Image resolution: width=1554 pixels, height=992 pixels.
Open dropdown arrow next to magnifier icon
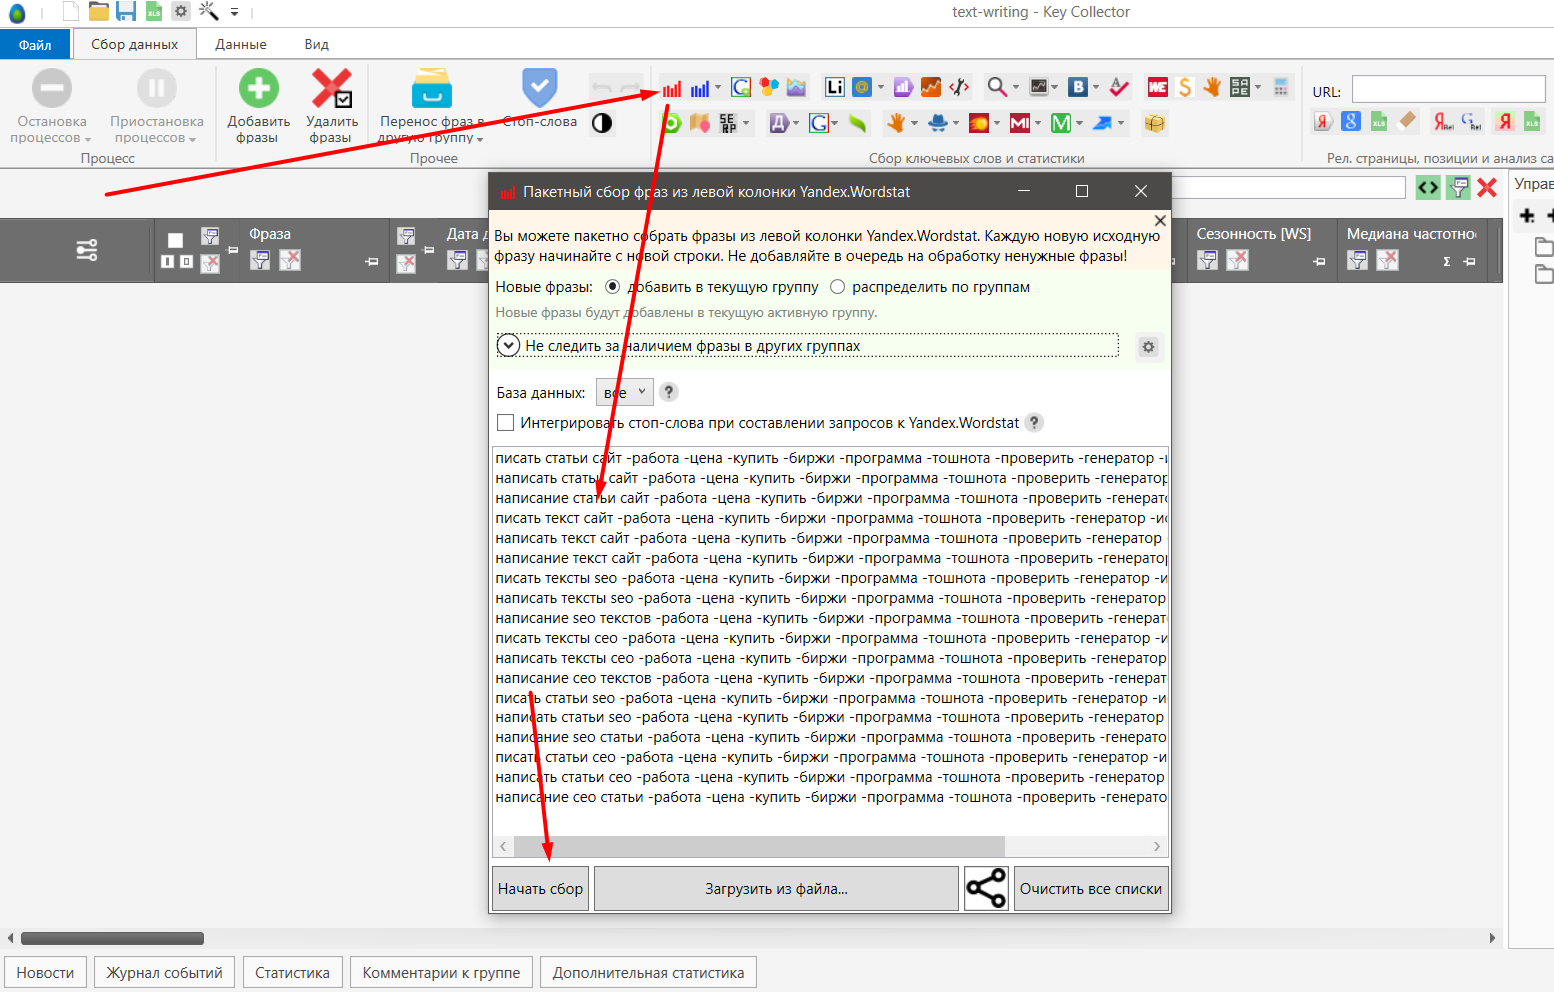pos(1015,87)
